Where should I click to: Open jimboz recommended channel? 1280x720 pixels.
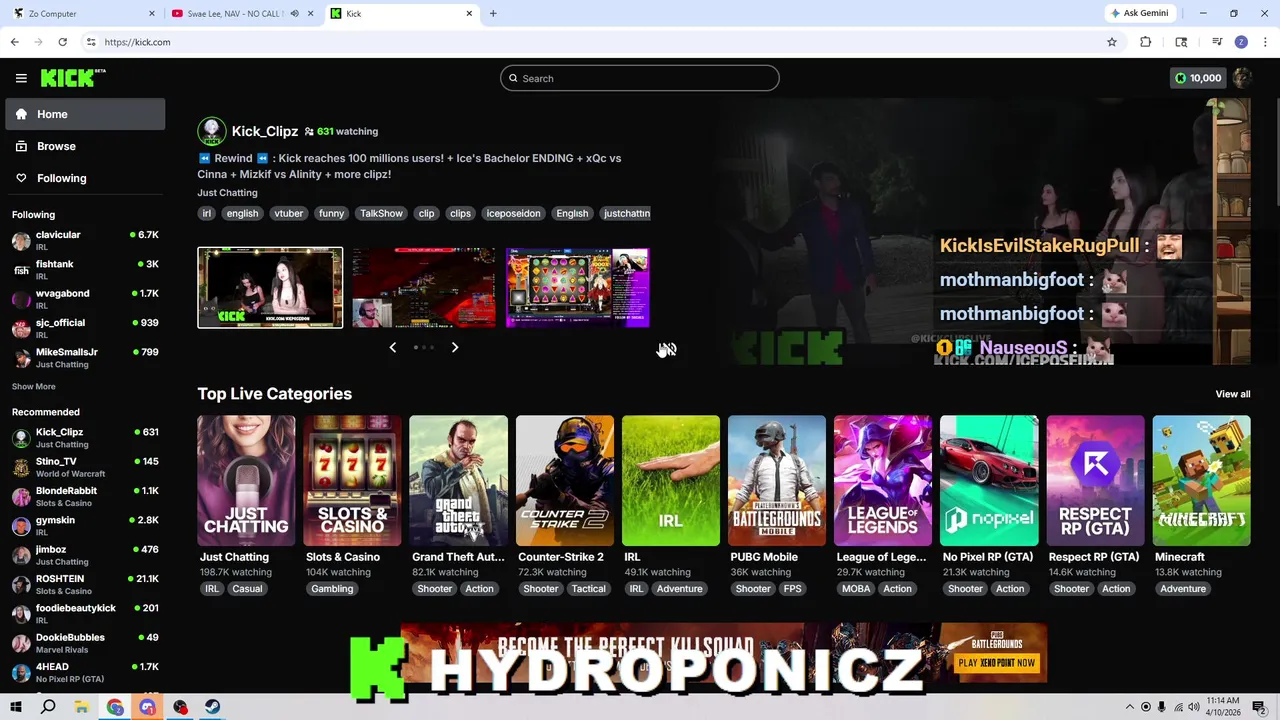click(85, 555)
